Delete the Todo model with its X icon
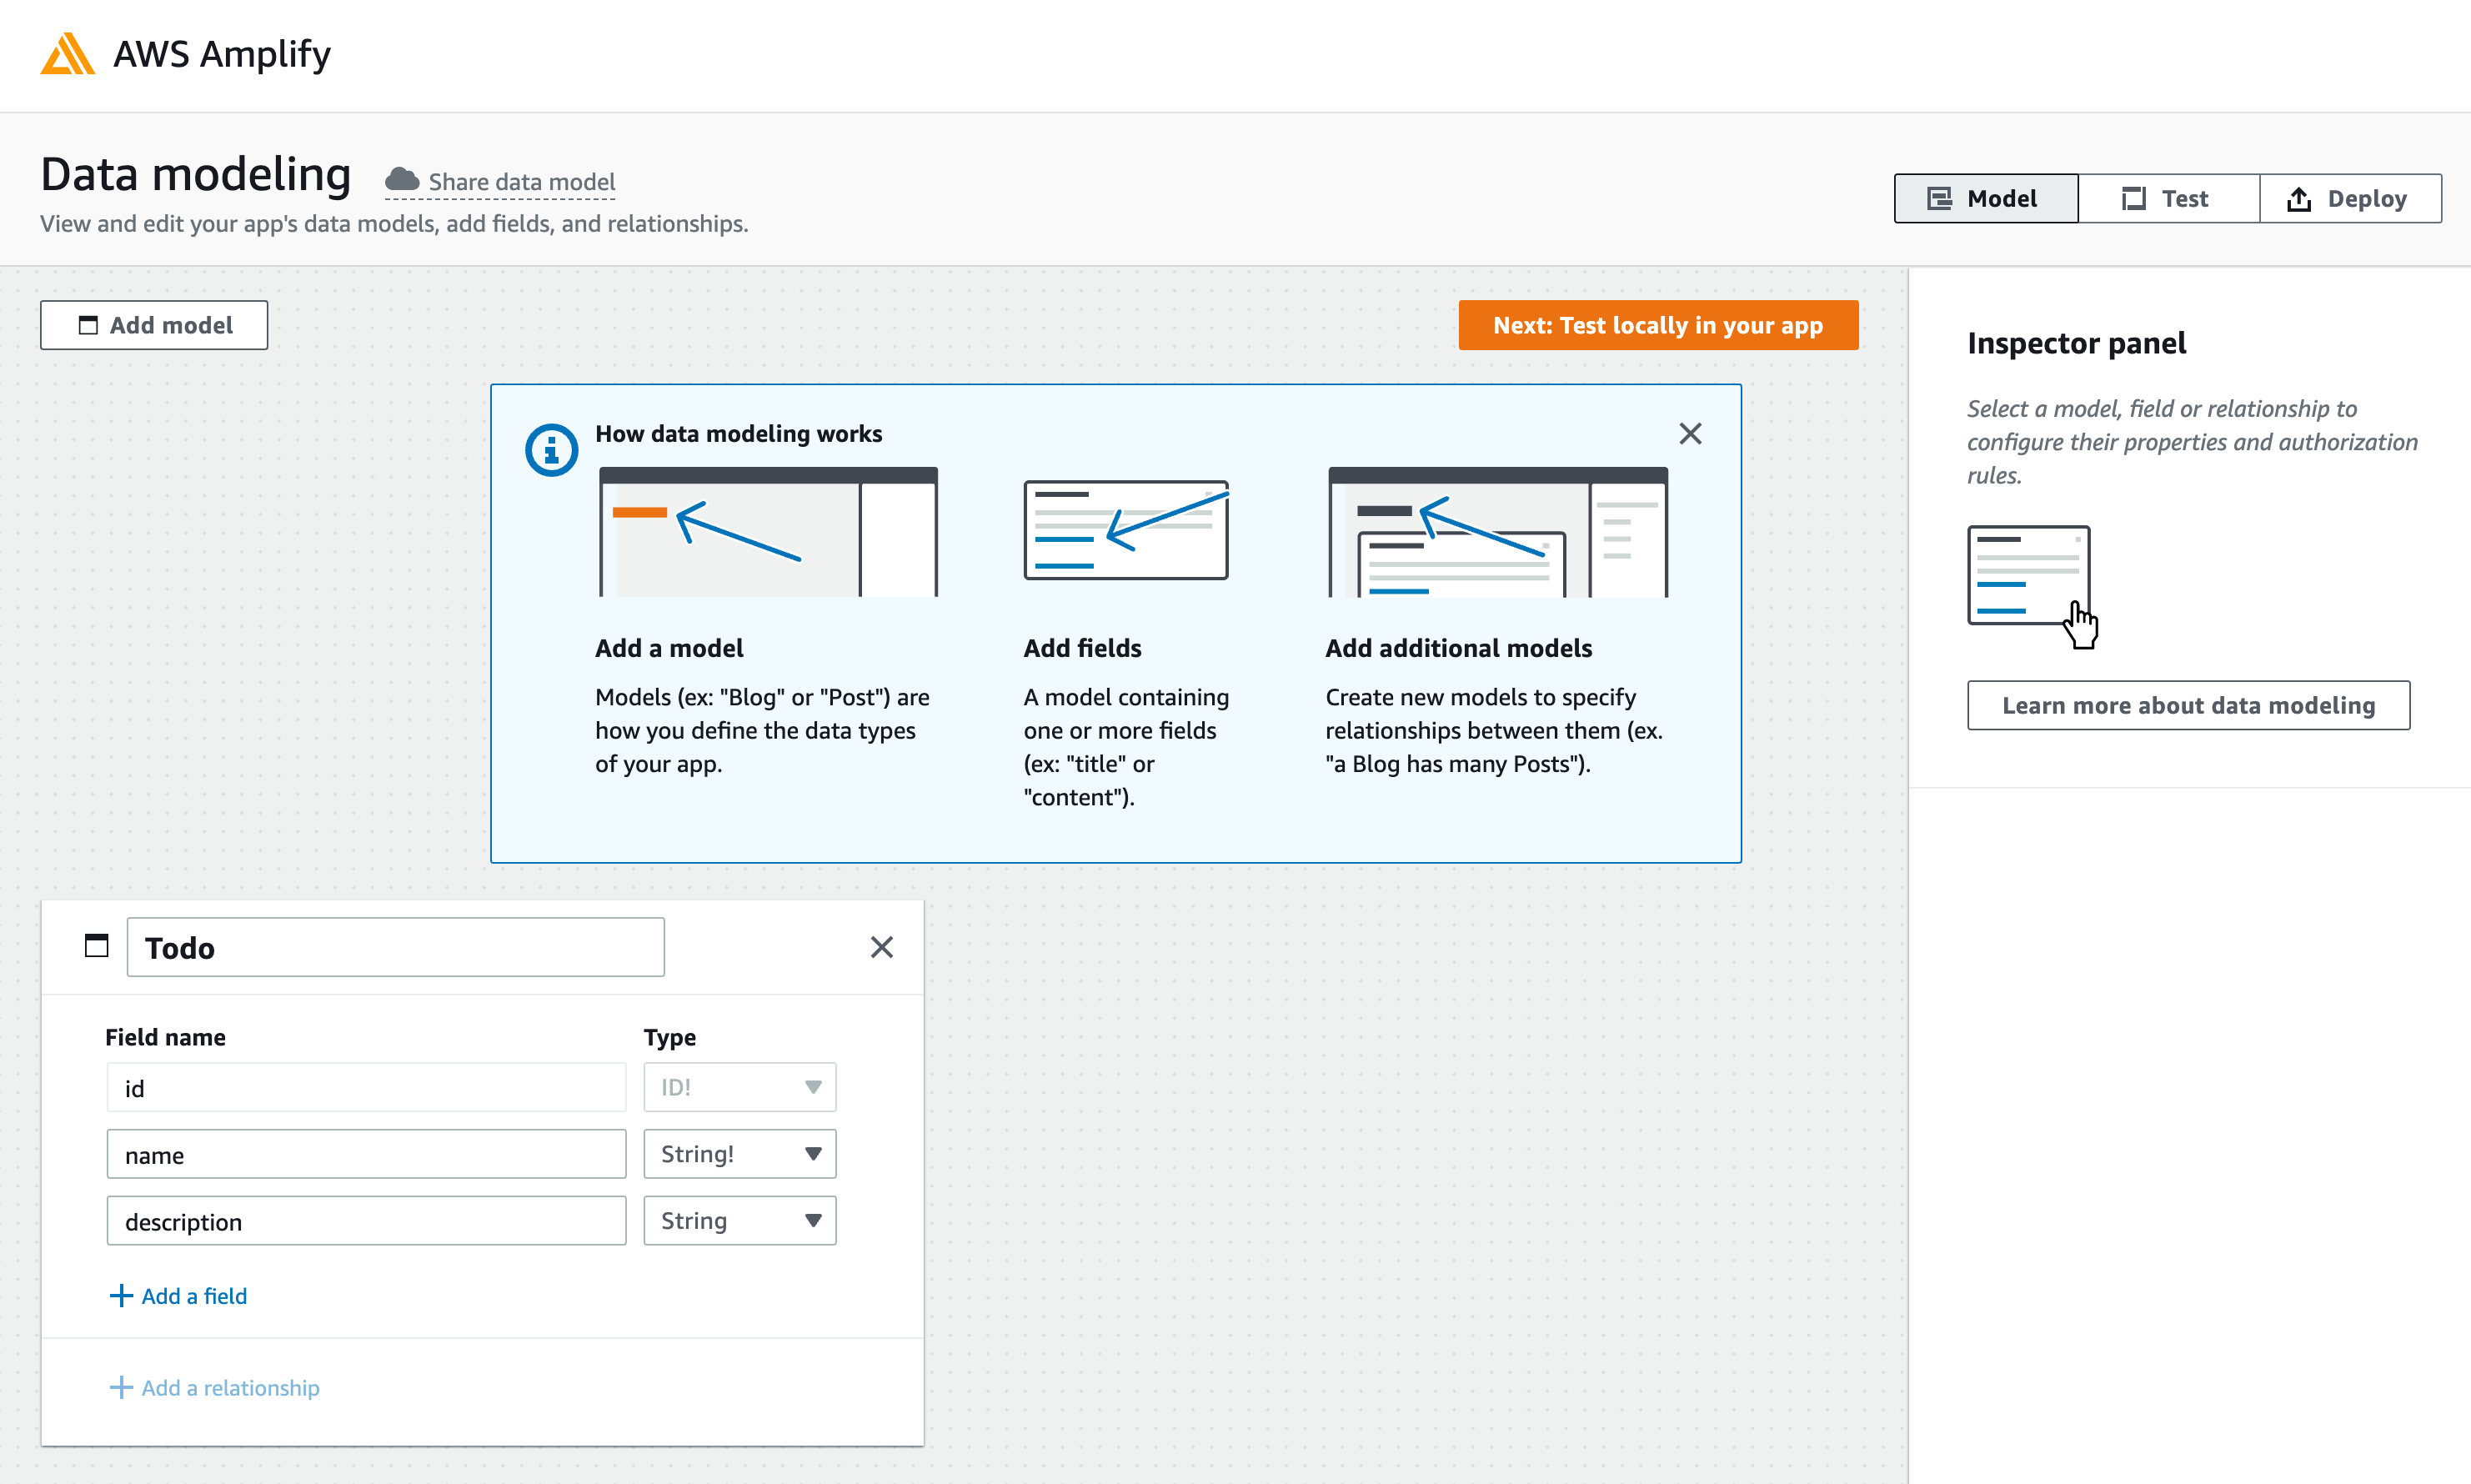 [x=881, y=947]
